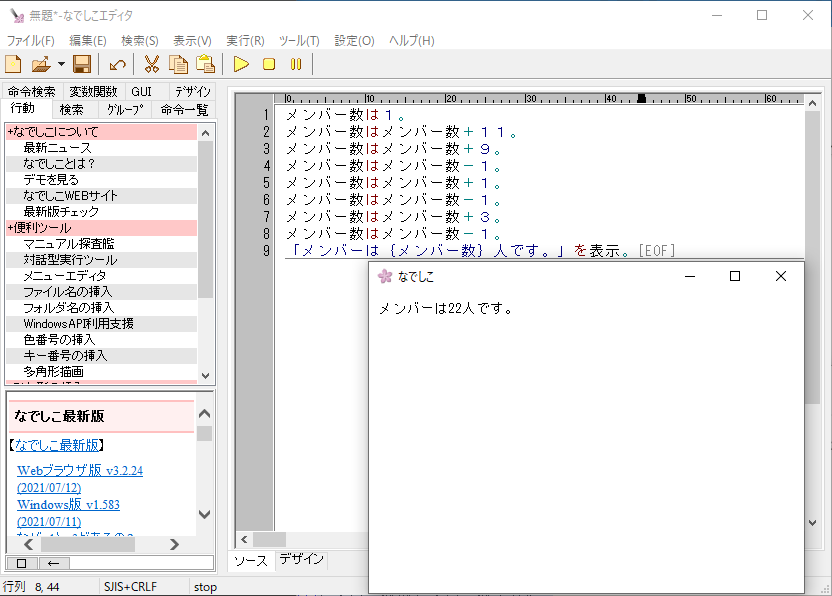Run the program with the play icon
This screenshot has height=596, width=832.
241,65
